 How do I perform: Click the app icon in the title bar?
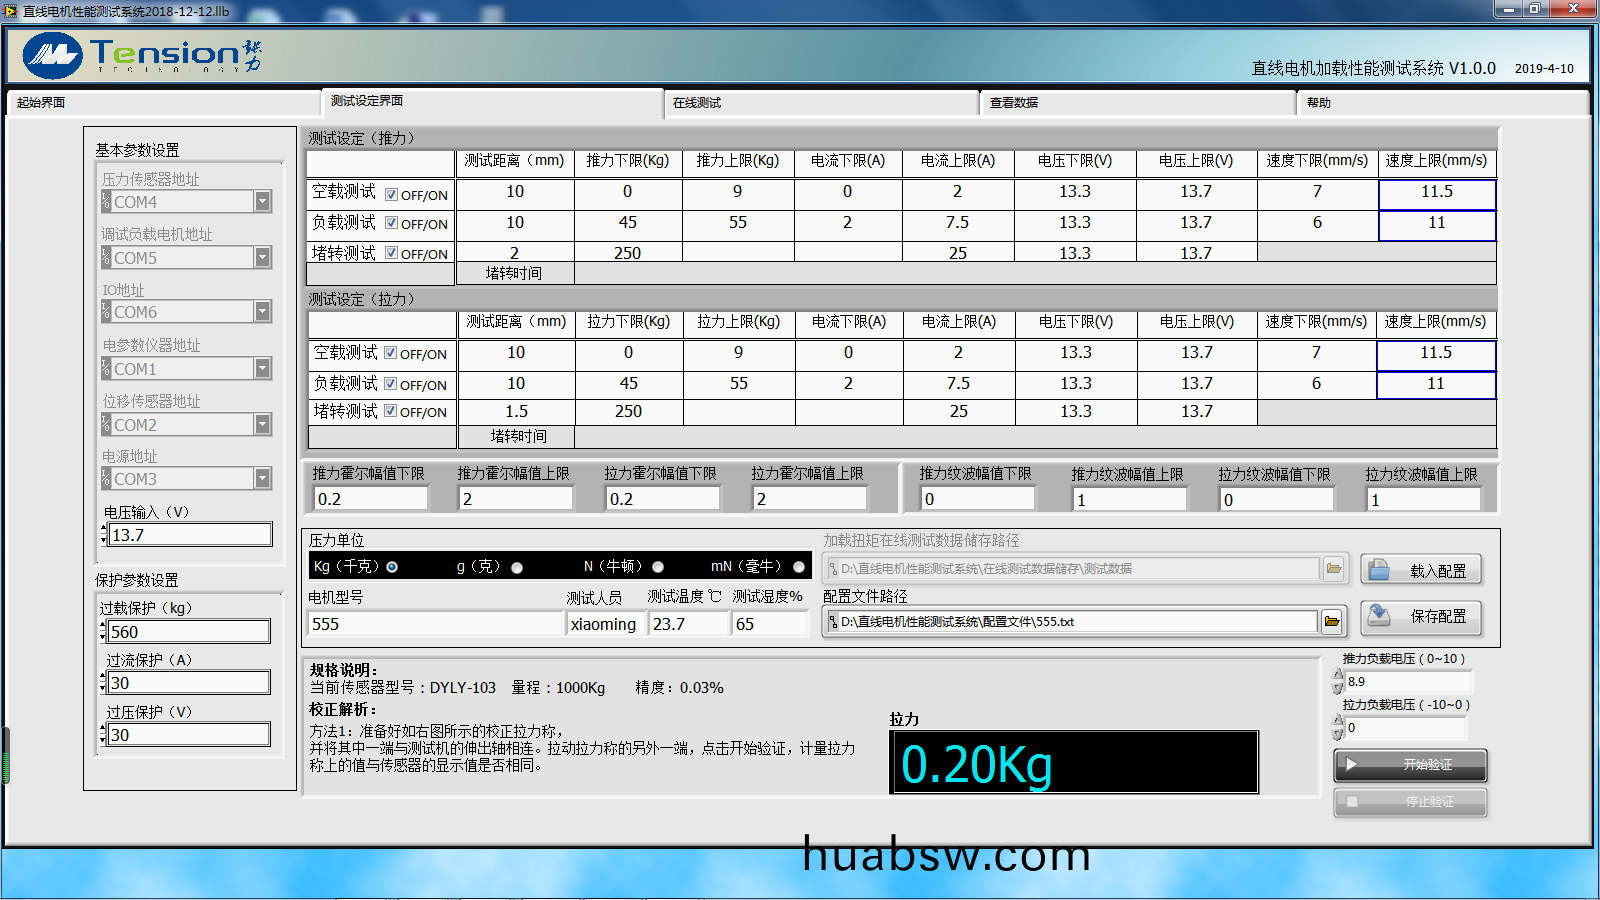pos(11,11)
